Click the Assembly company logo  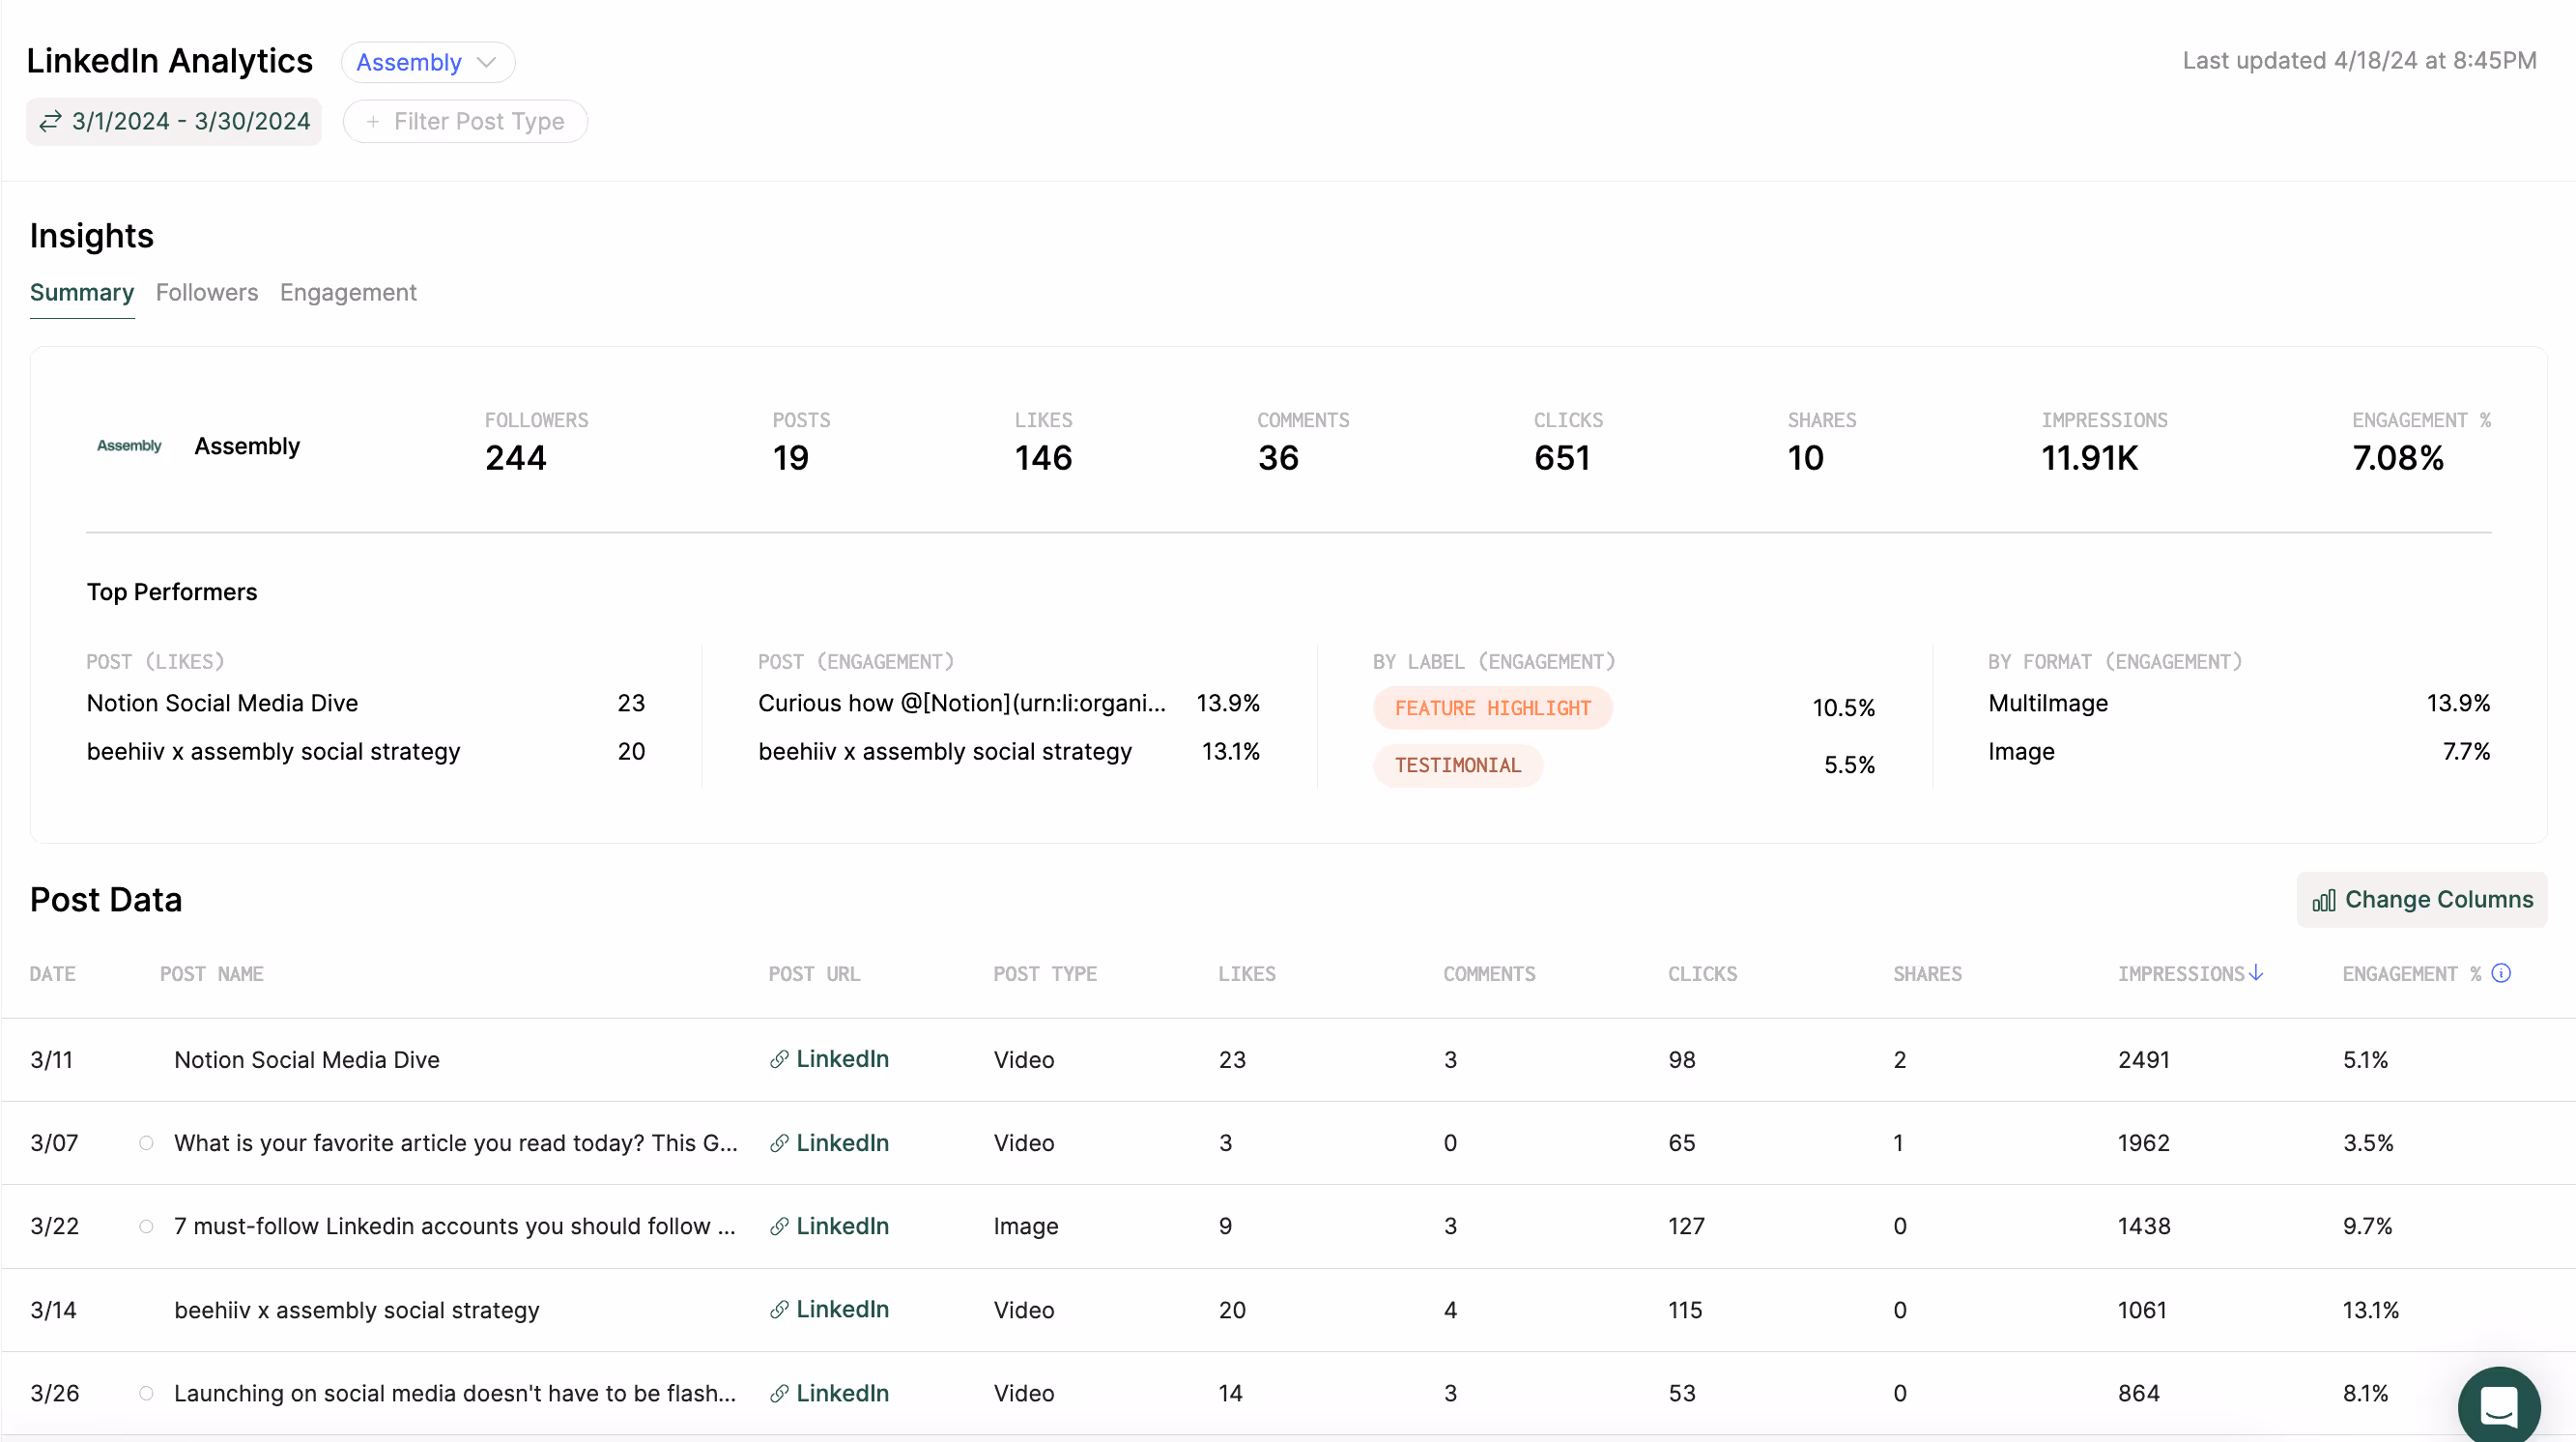(129, 446)
